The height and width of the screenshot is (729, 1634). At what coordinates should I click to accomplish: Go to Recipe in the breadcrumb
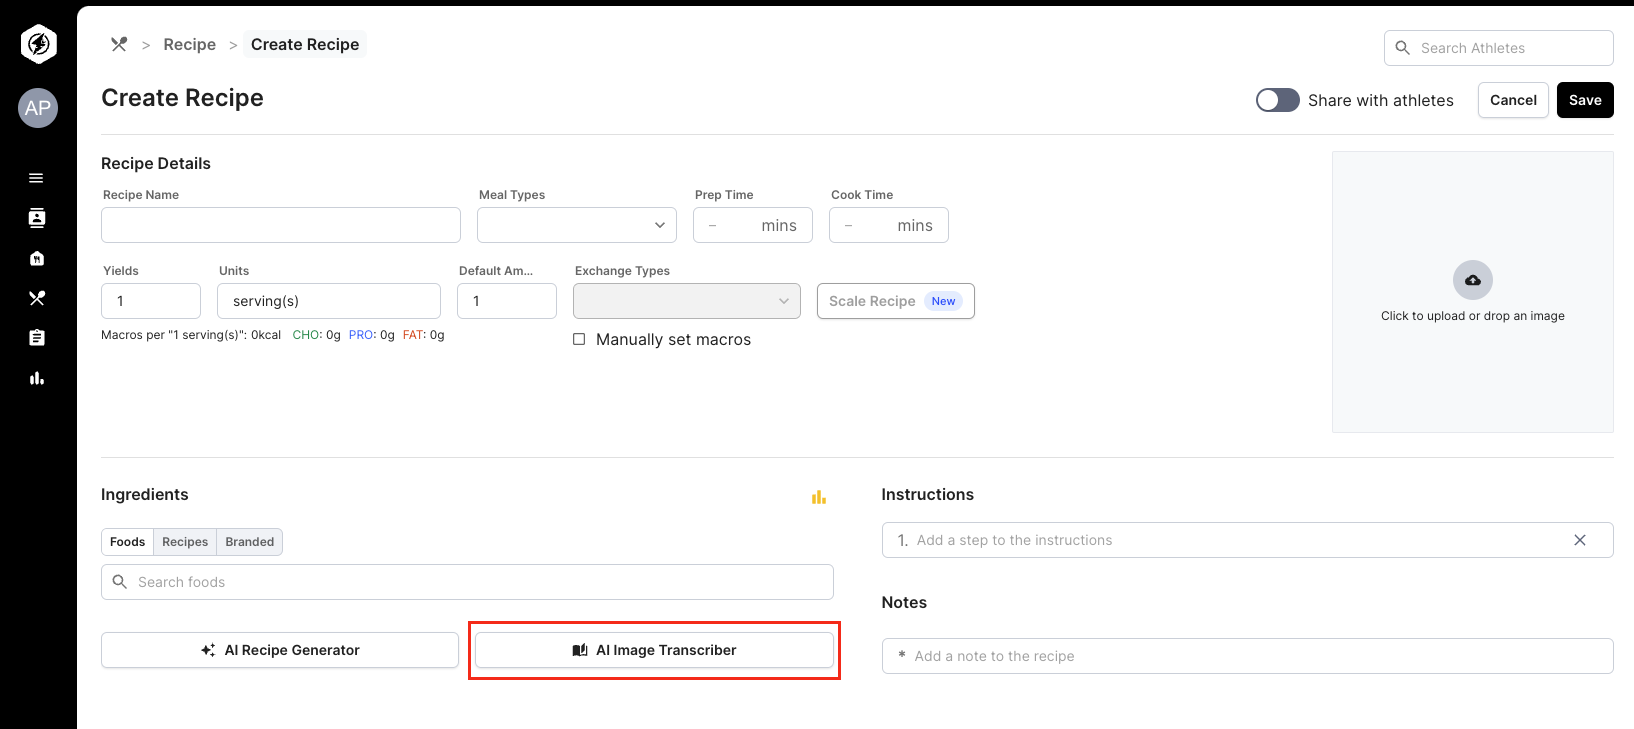coord(190,44)
